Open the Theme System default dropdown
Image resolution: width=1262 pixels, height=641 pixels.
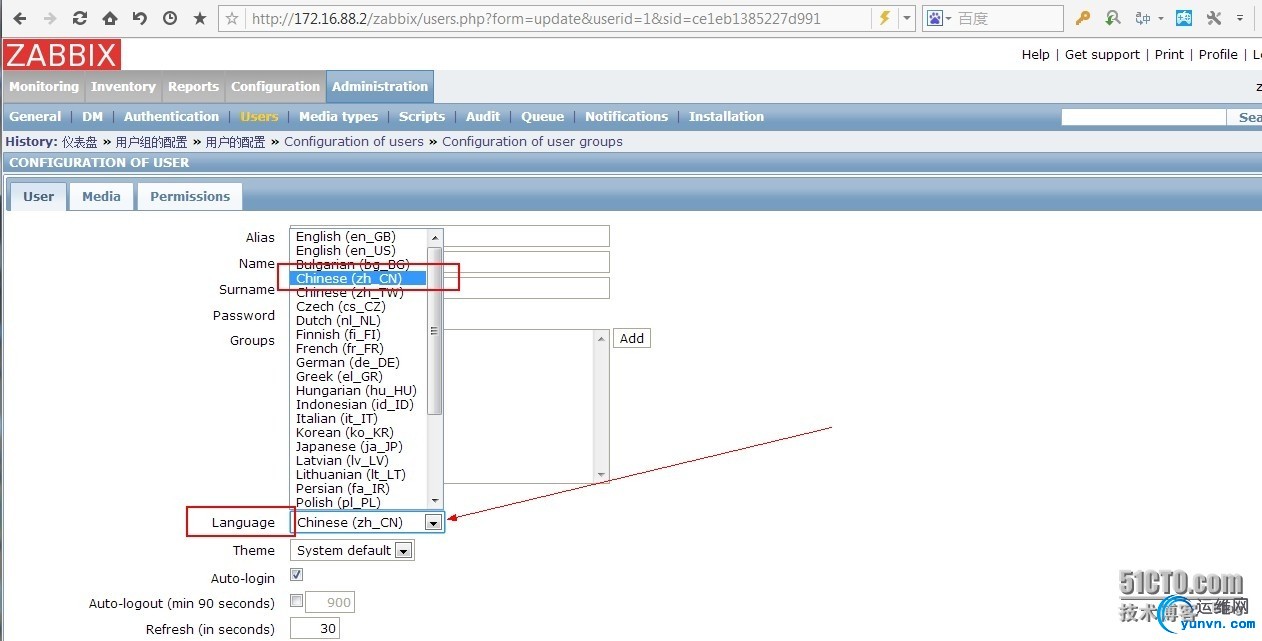(x=352, y=551)
